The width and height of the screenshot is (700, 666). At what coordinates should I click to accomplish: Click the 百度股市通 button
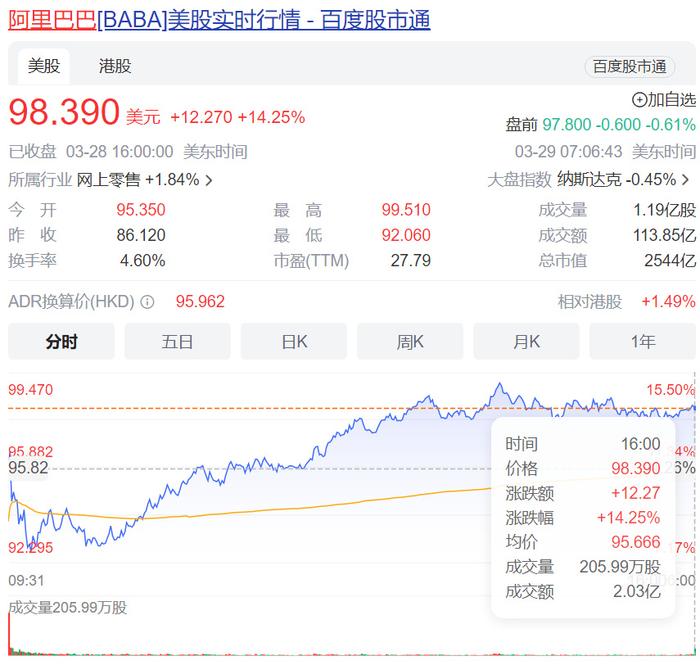coord(629,67)
